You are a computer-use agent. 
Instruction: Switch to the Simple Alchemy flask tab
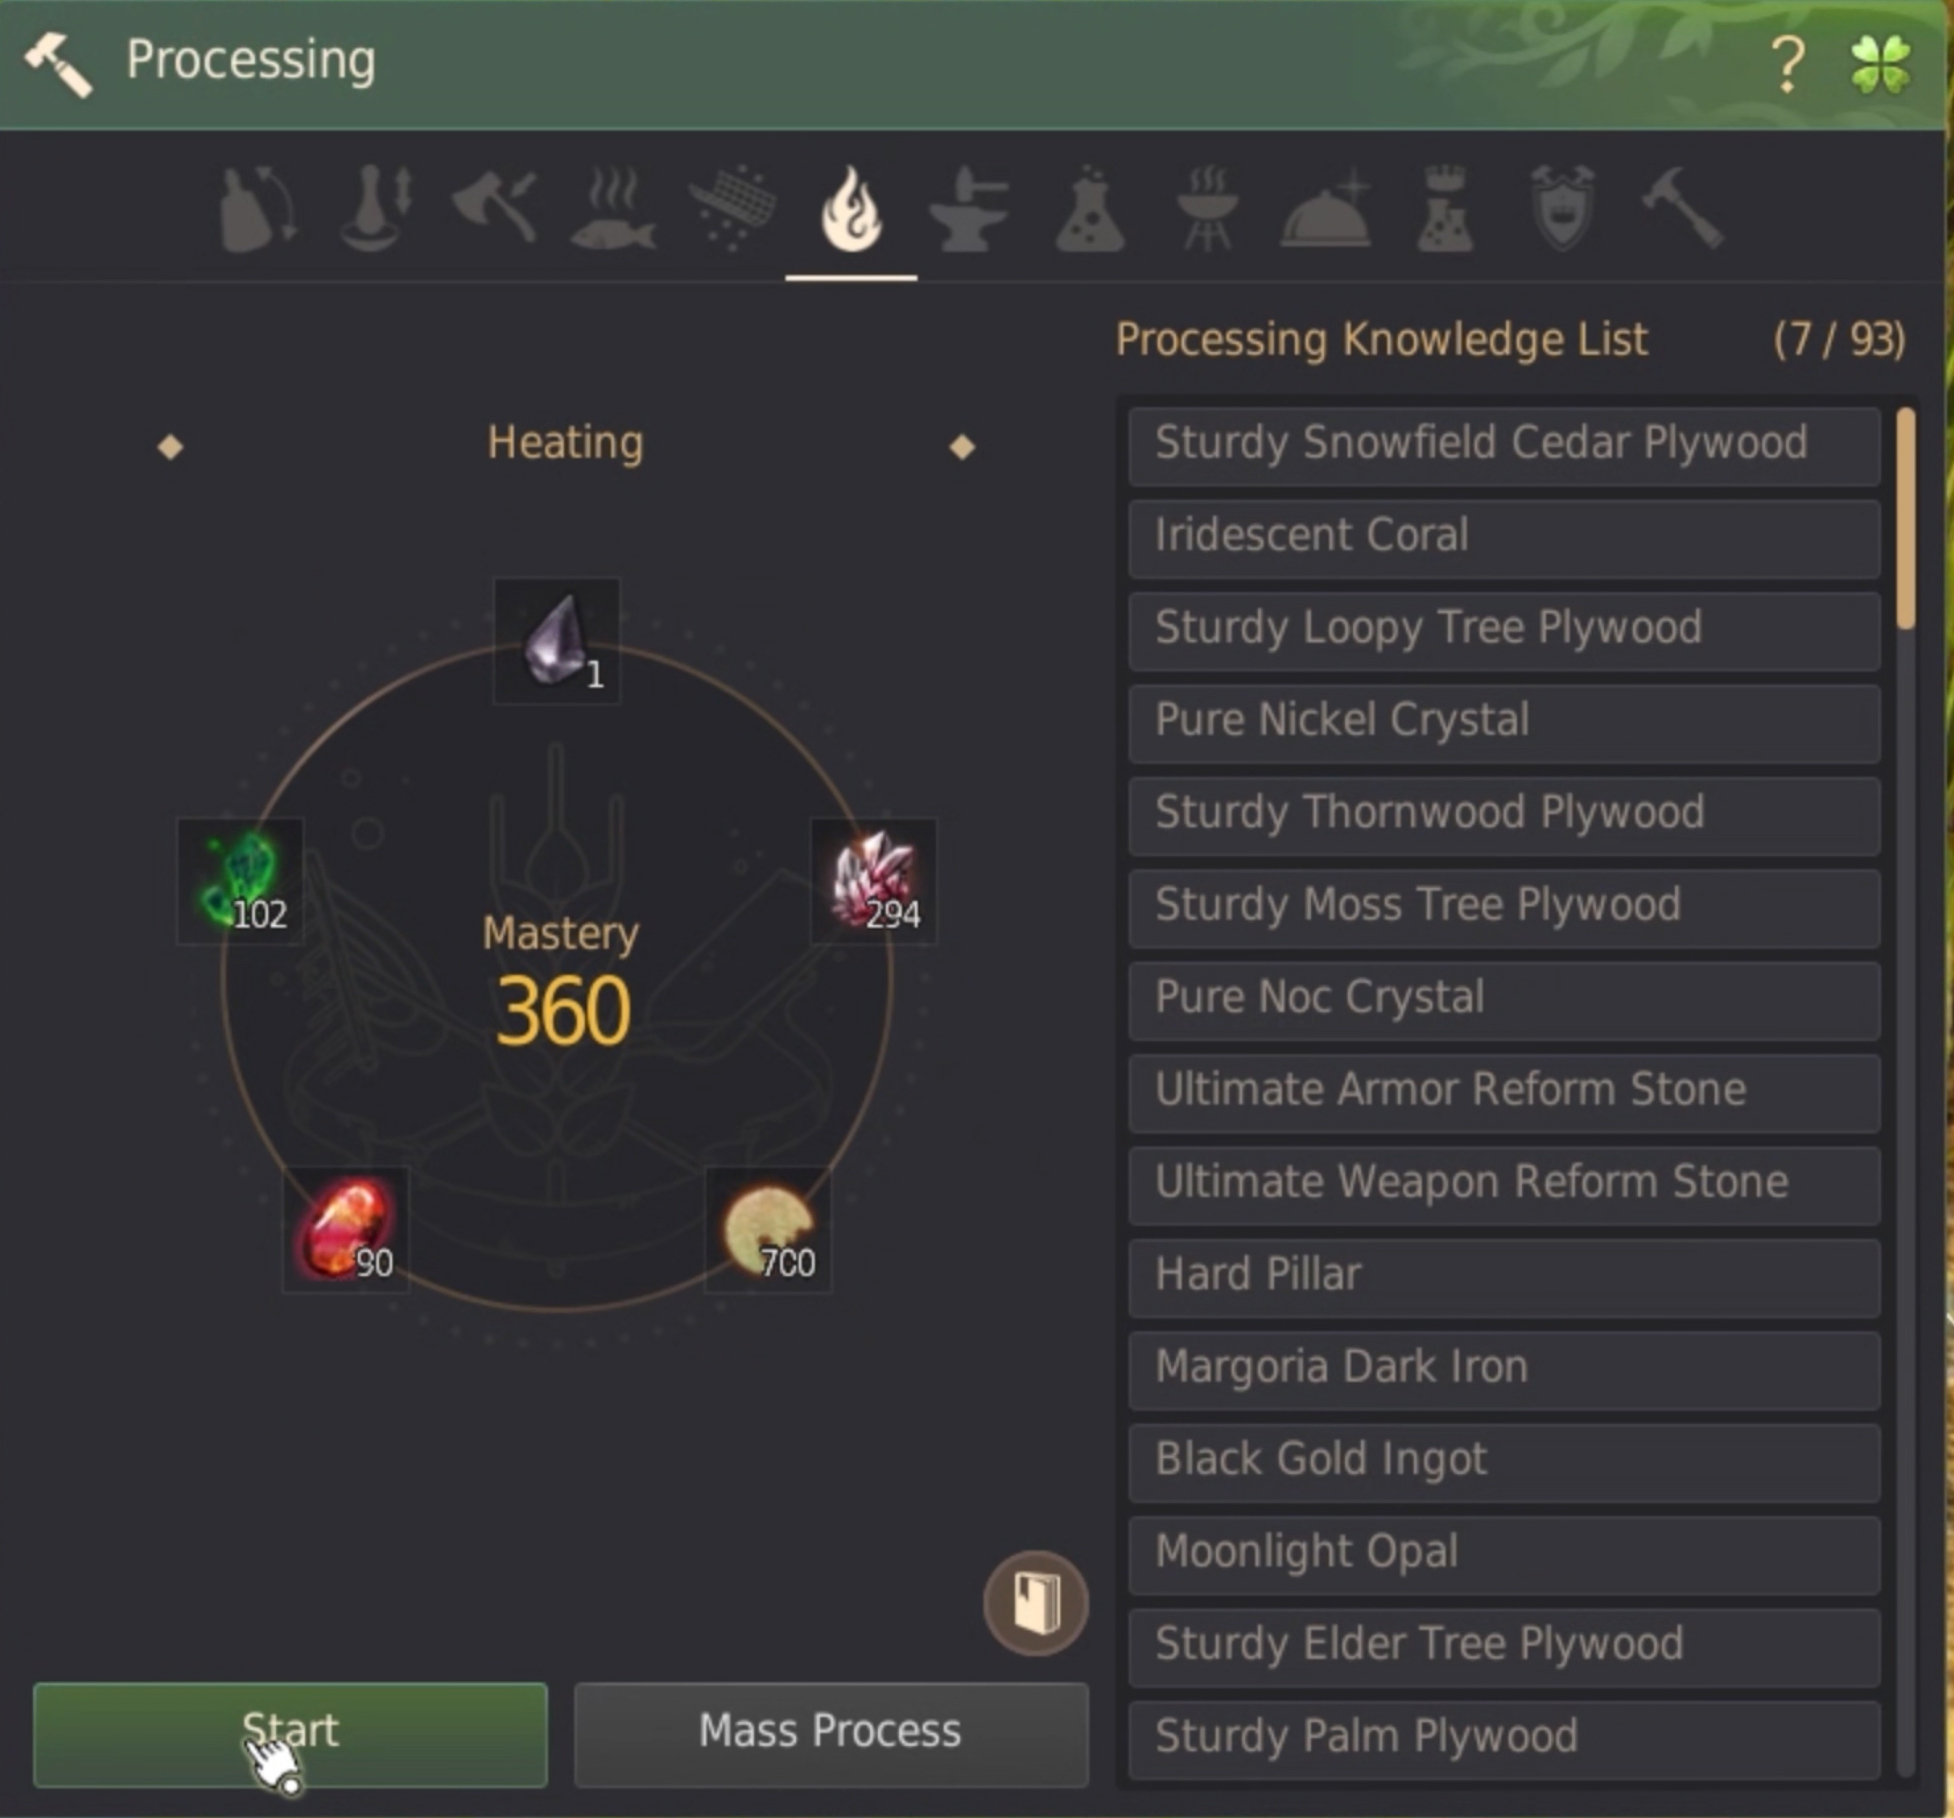coord(1089,208)
